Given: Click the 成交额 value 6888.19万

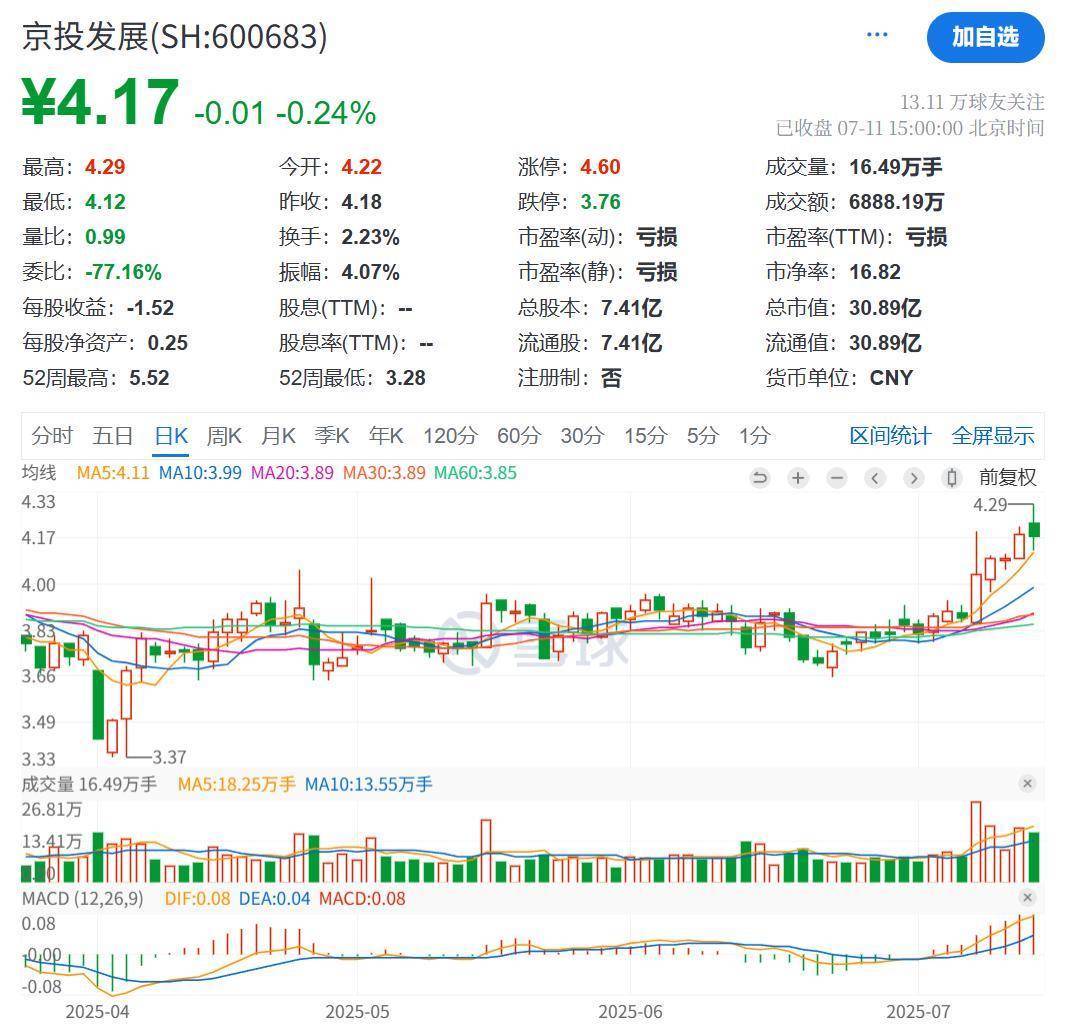Looking at the screenshot, I should tap(897, 201).
